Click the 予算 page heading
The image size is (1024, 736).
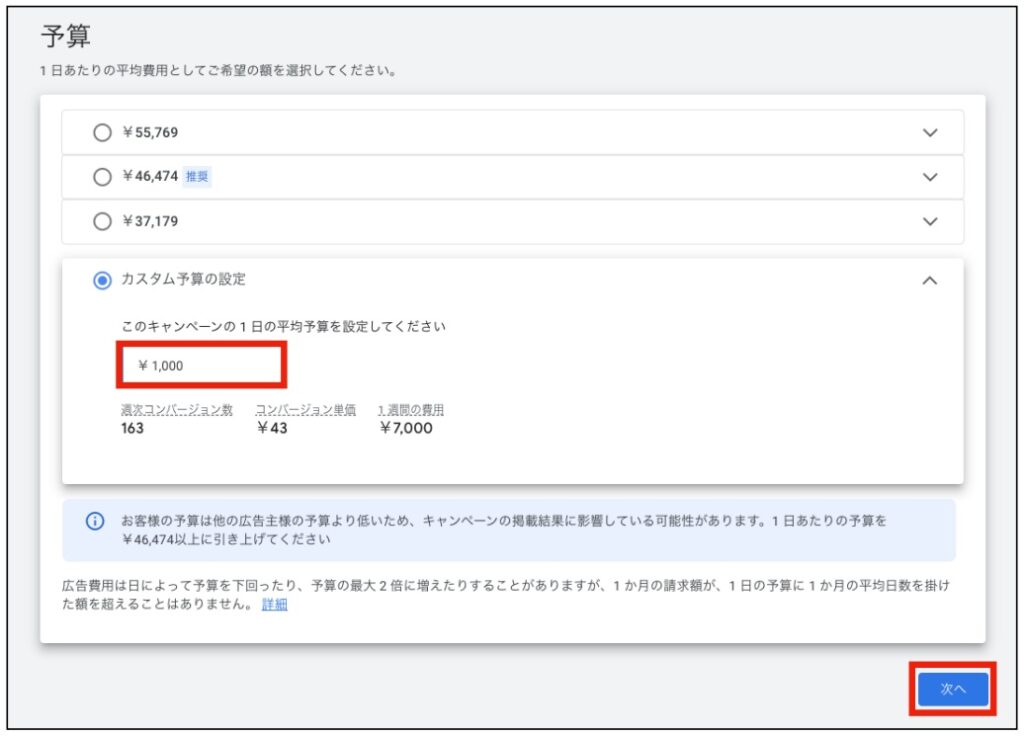click(66, 37)
